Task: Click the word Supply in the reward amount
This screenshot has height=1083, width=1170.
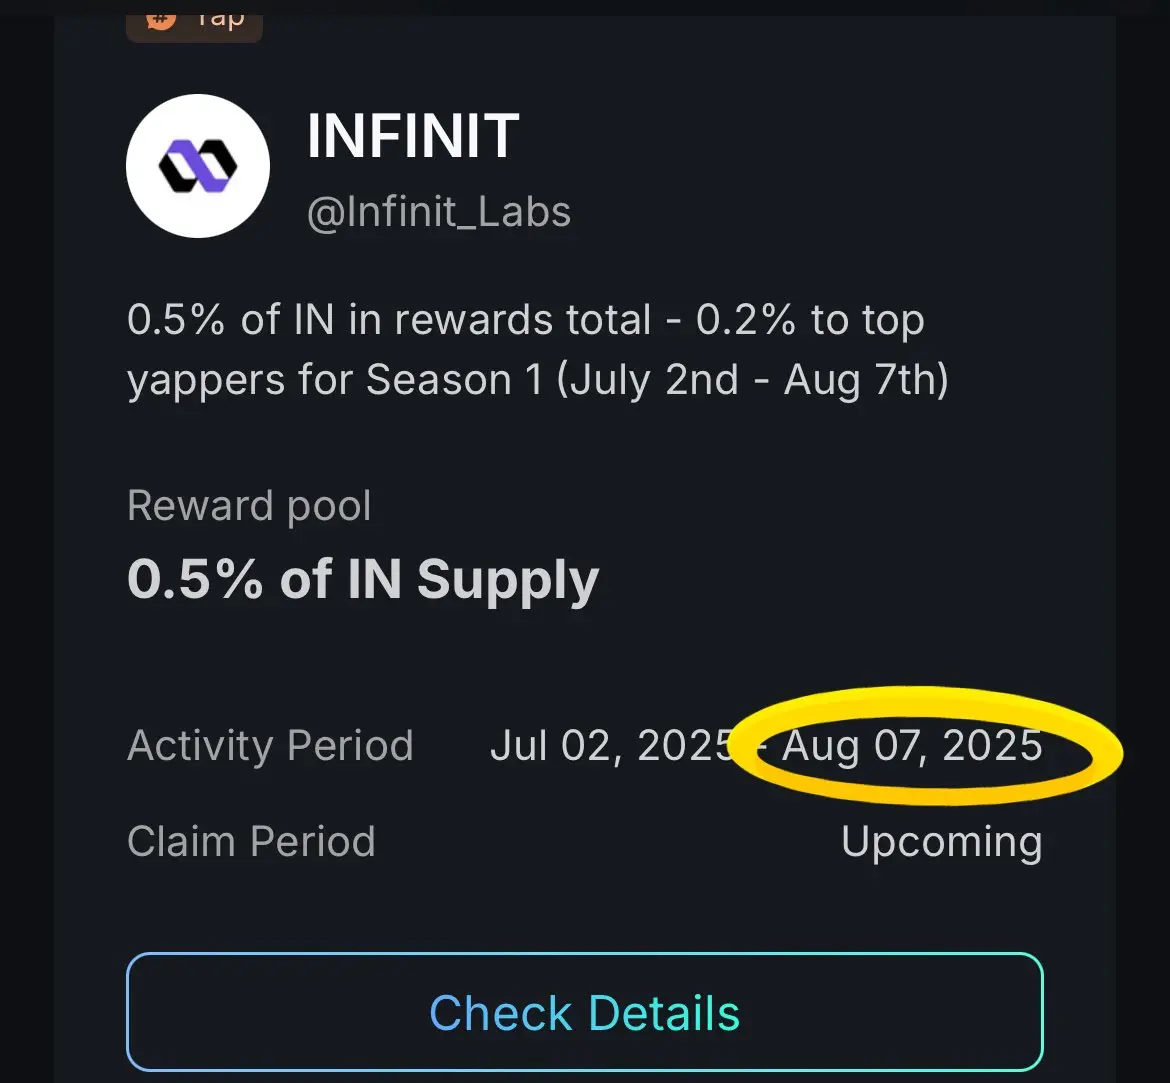Action: (507, 581)
